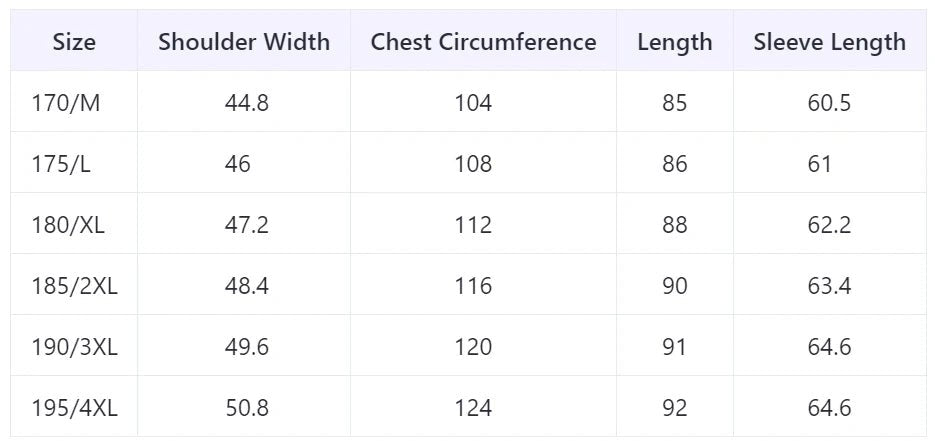
Task: Click the Sleeve Length column header
Action: pyautogui.click(x=829, y=42)
